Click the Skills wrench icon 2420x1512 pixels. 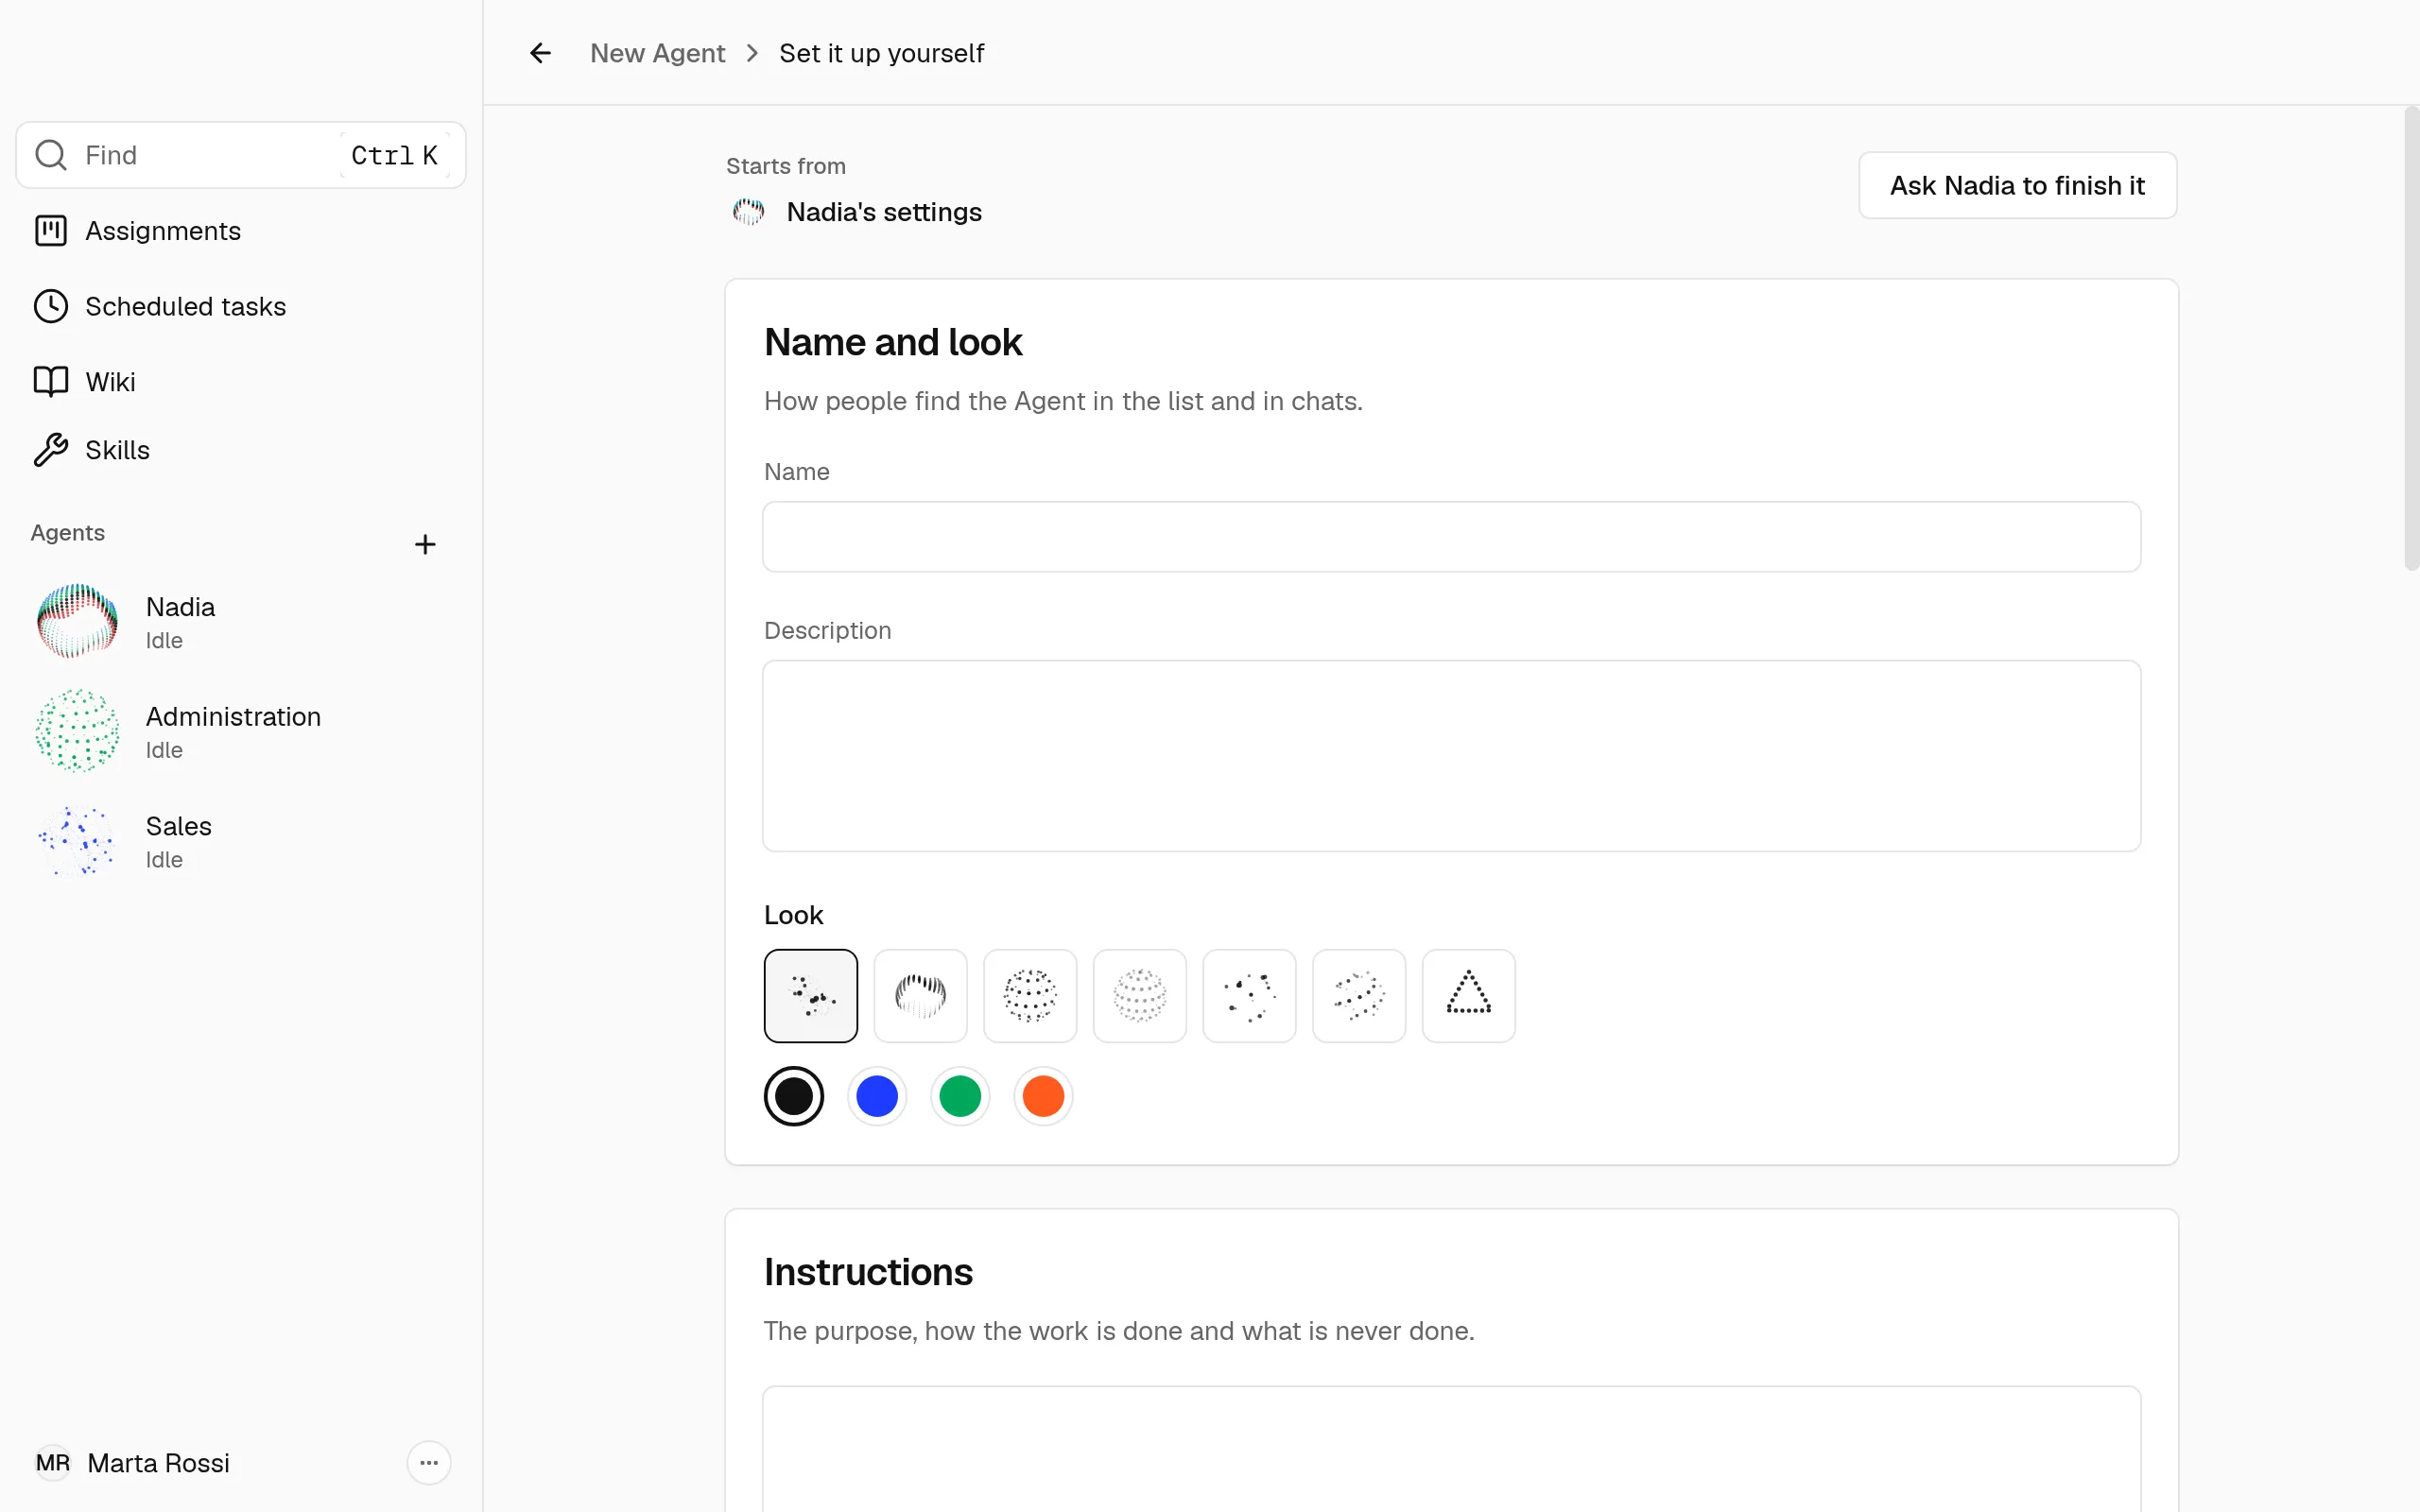pyautogui.click(x=51, y=450)
